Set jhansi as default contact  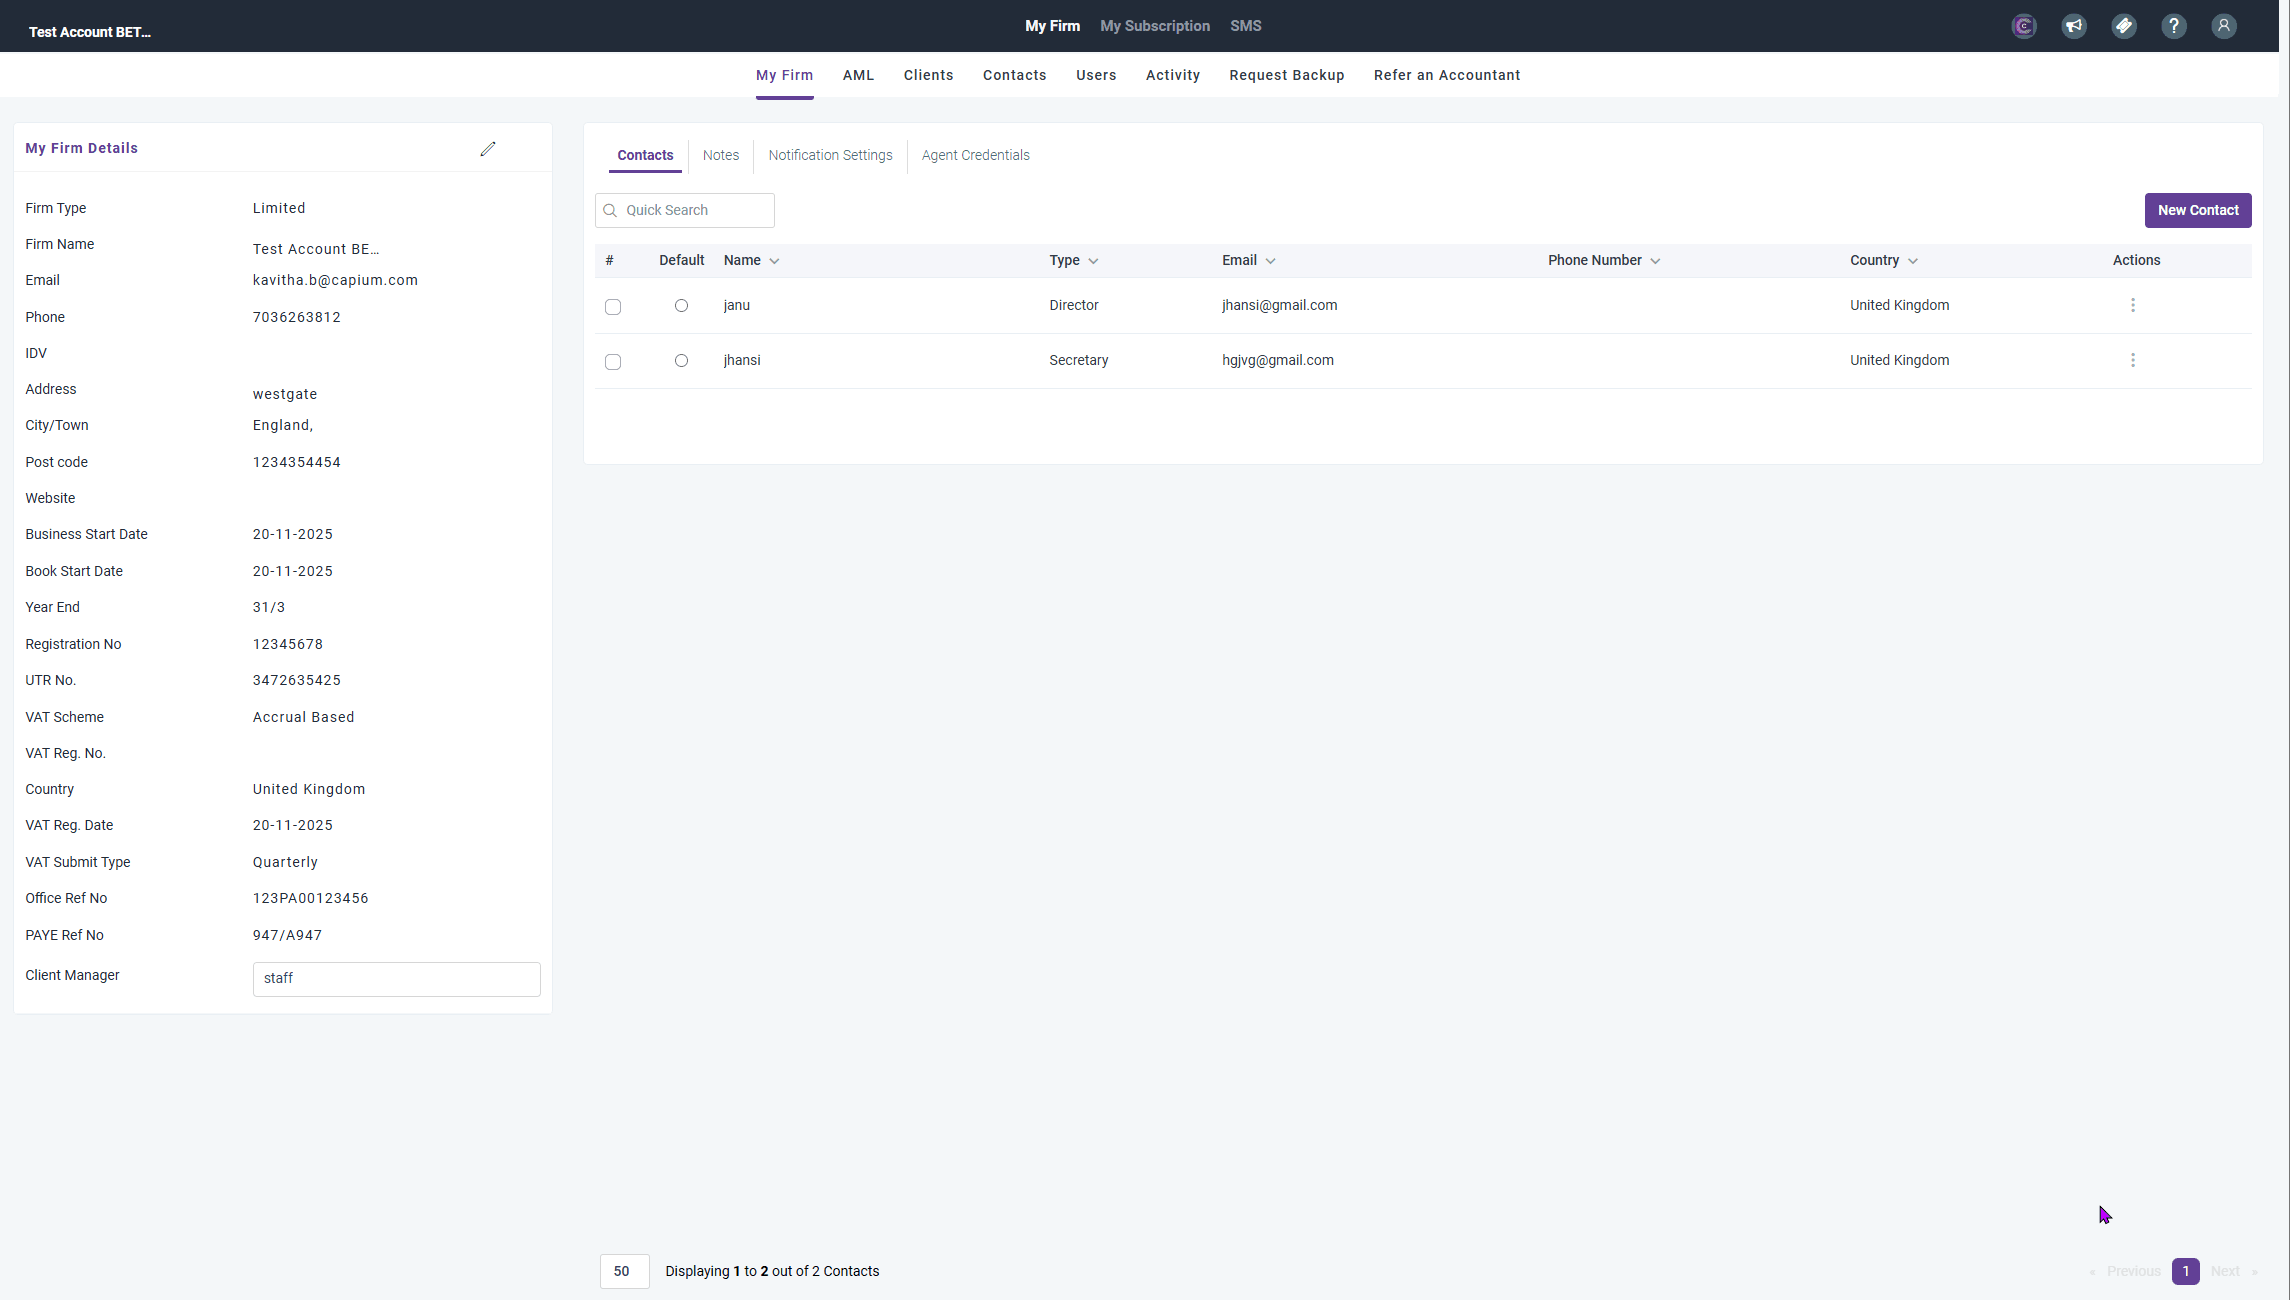[x=681, y=360]
